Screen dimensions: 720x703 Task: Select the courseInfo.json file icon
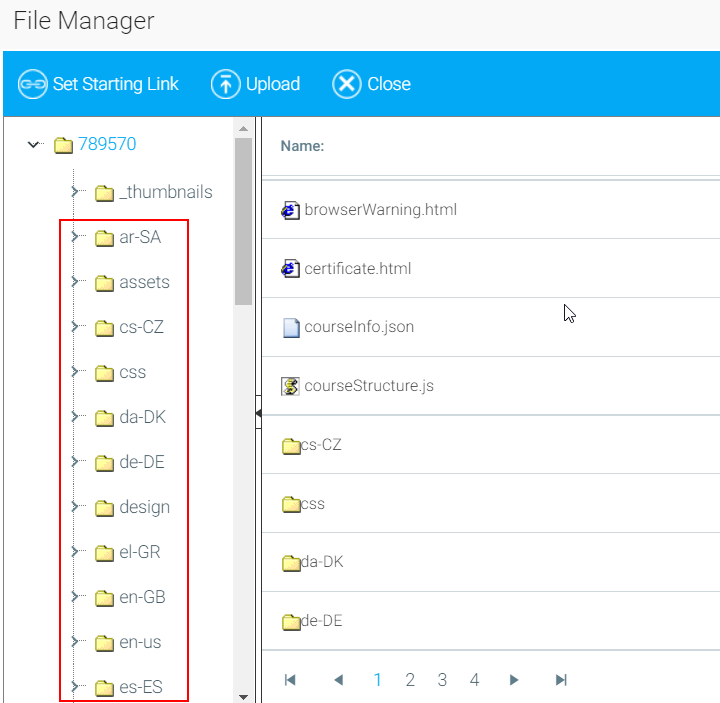[x=291, y=327]
